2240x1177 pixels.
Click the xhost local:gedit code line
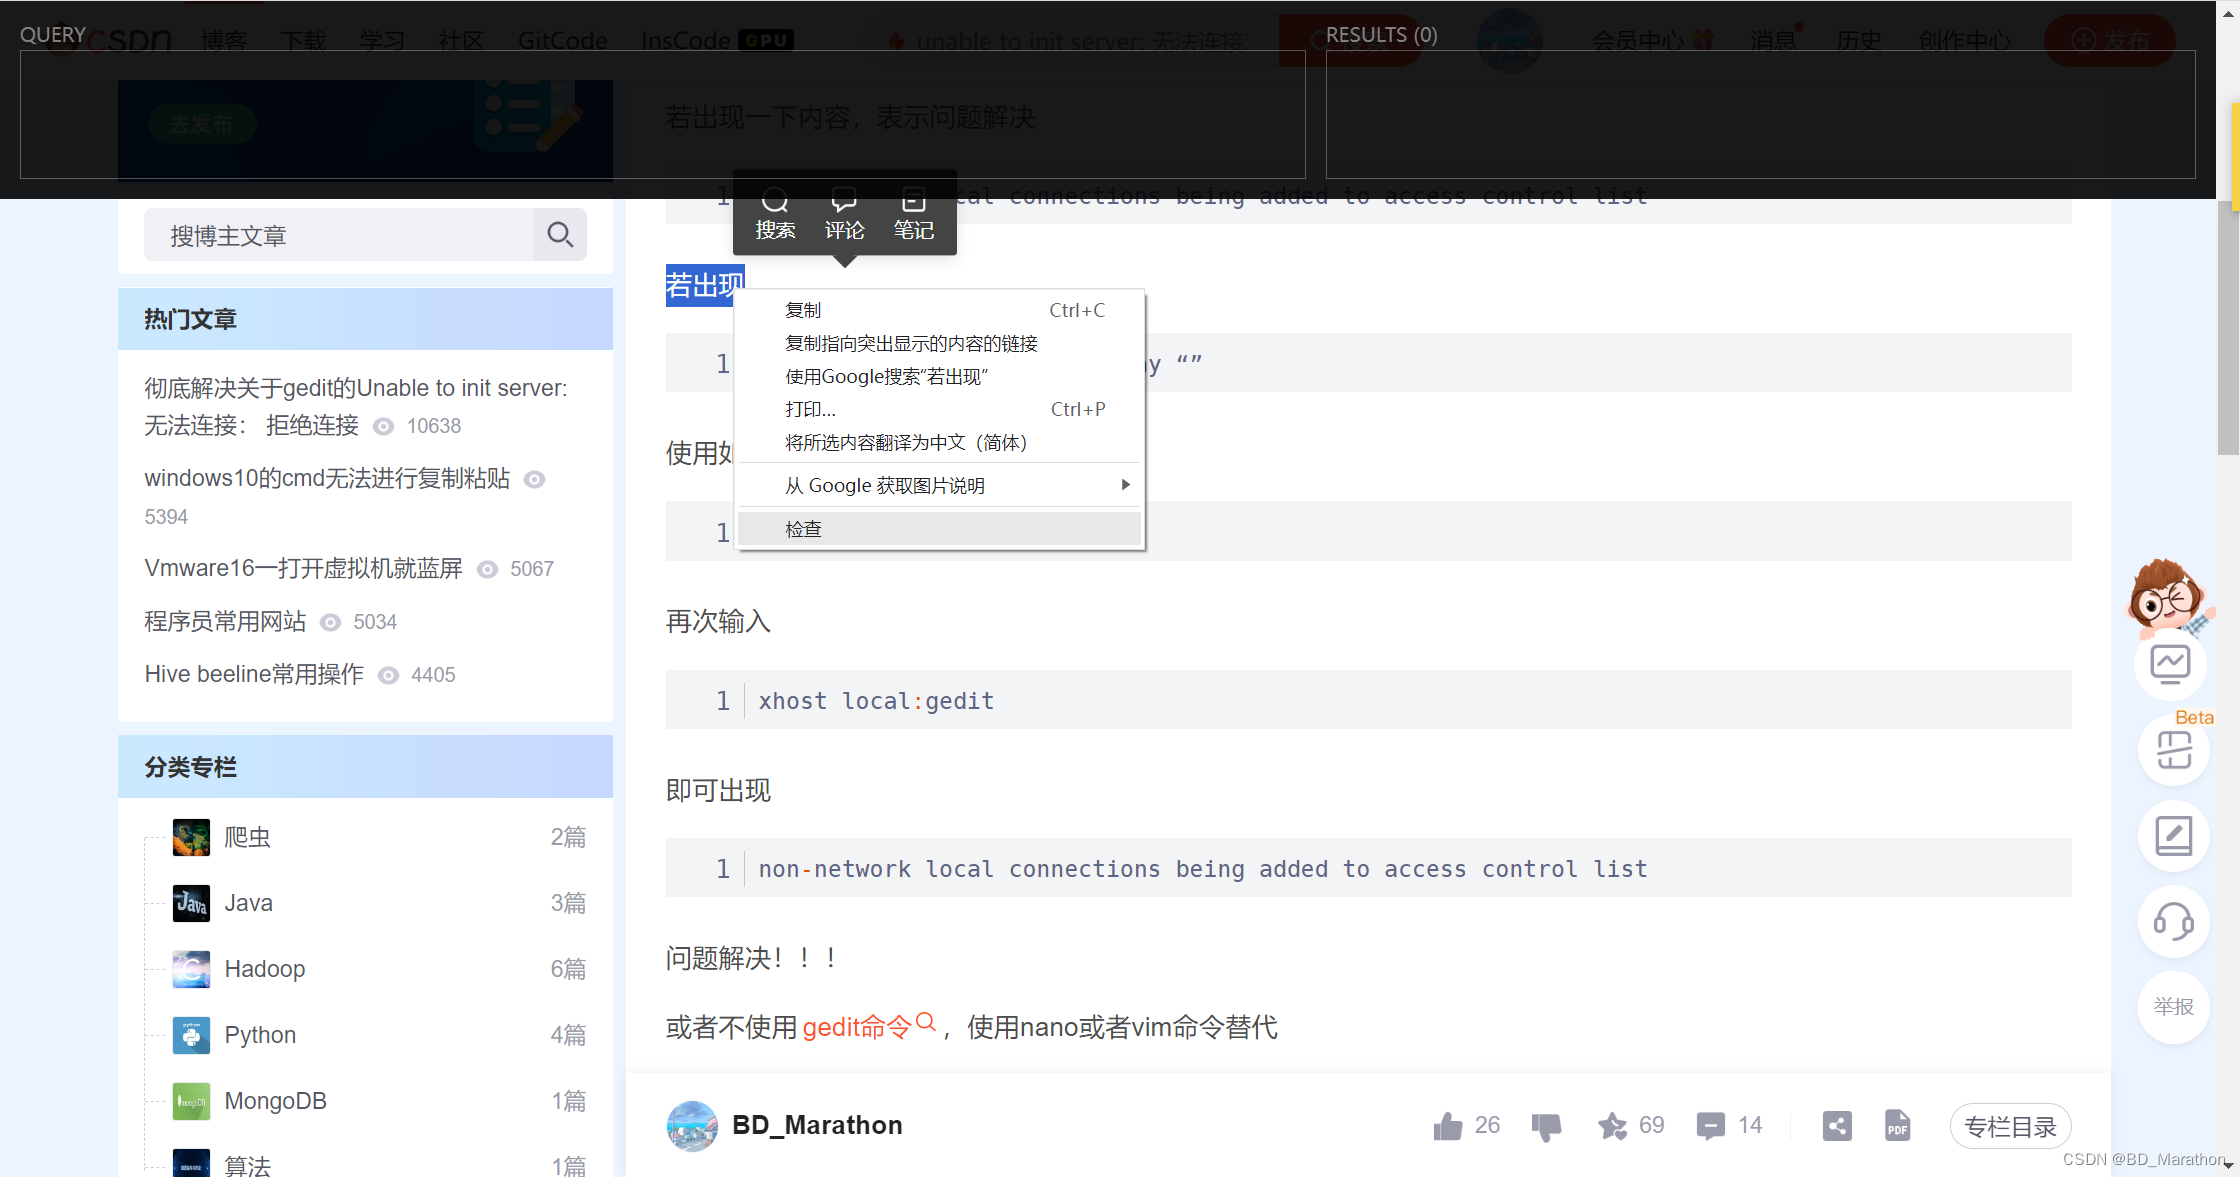[x=876, y=701]
